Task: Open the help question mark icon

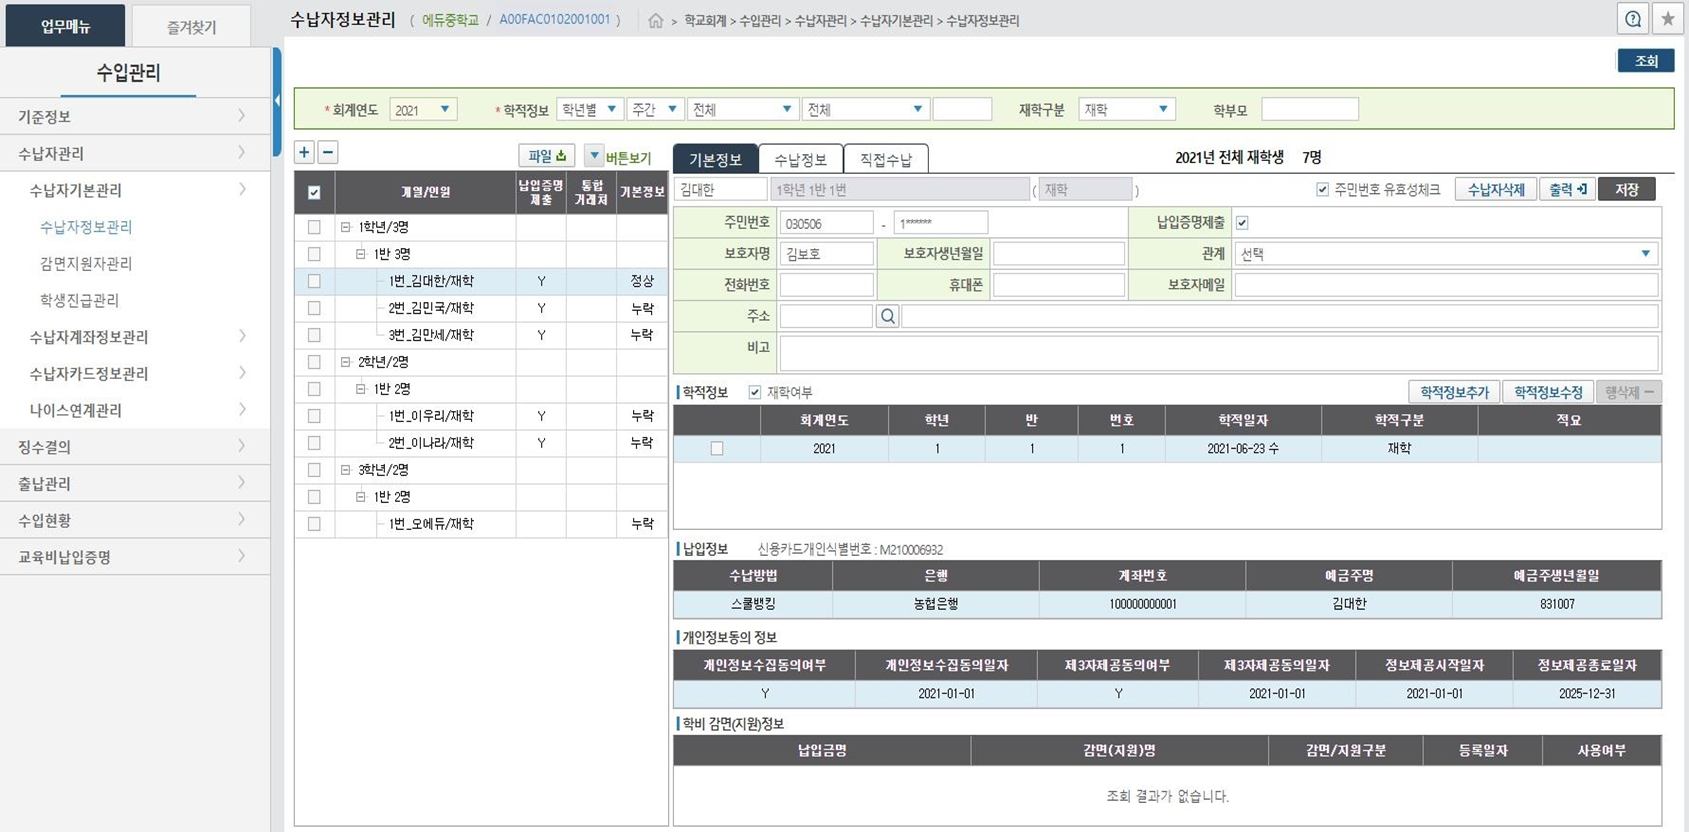Action: [x=1633, y=19]
